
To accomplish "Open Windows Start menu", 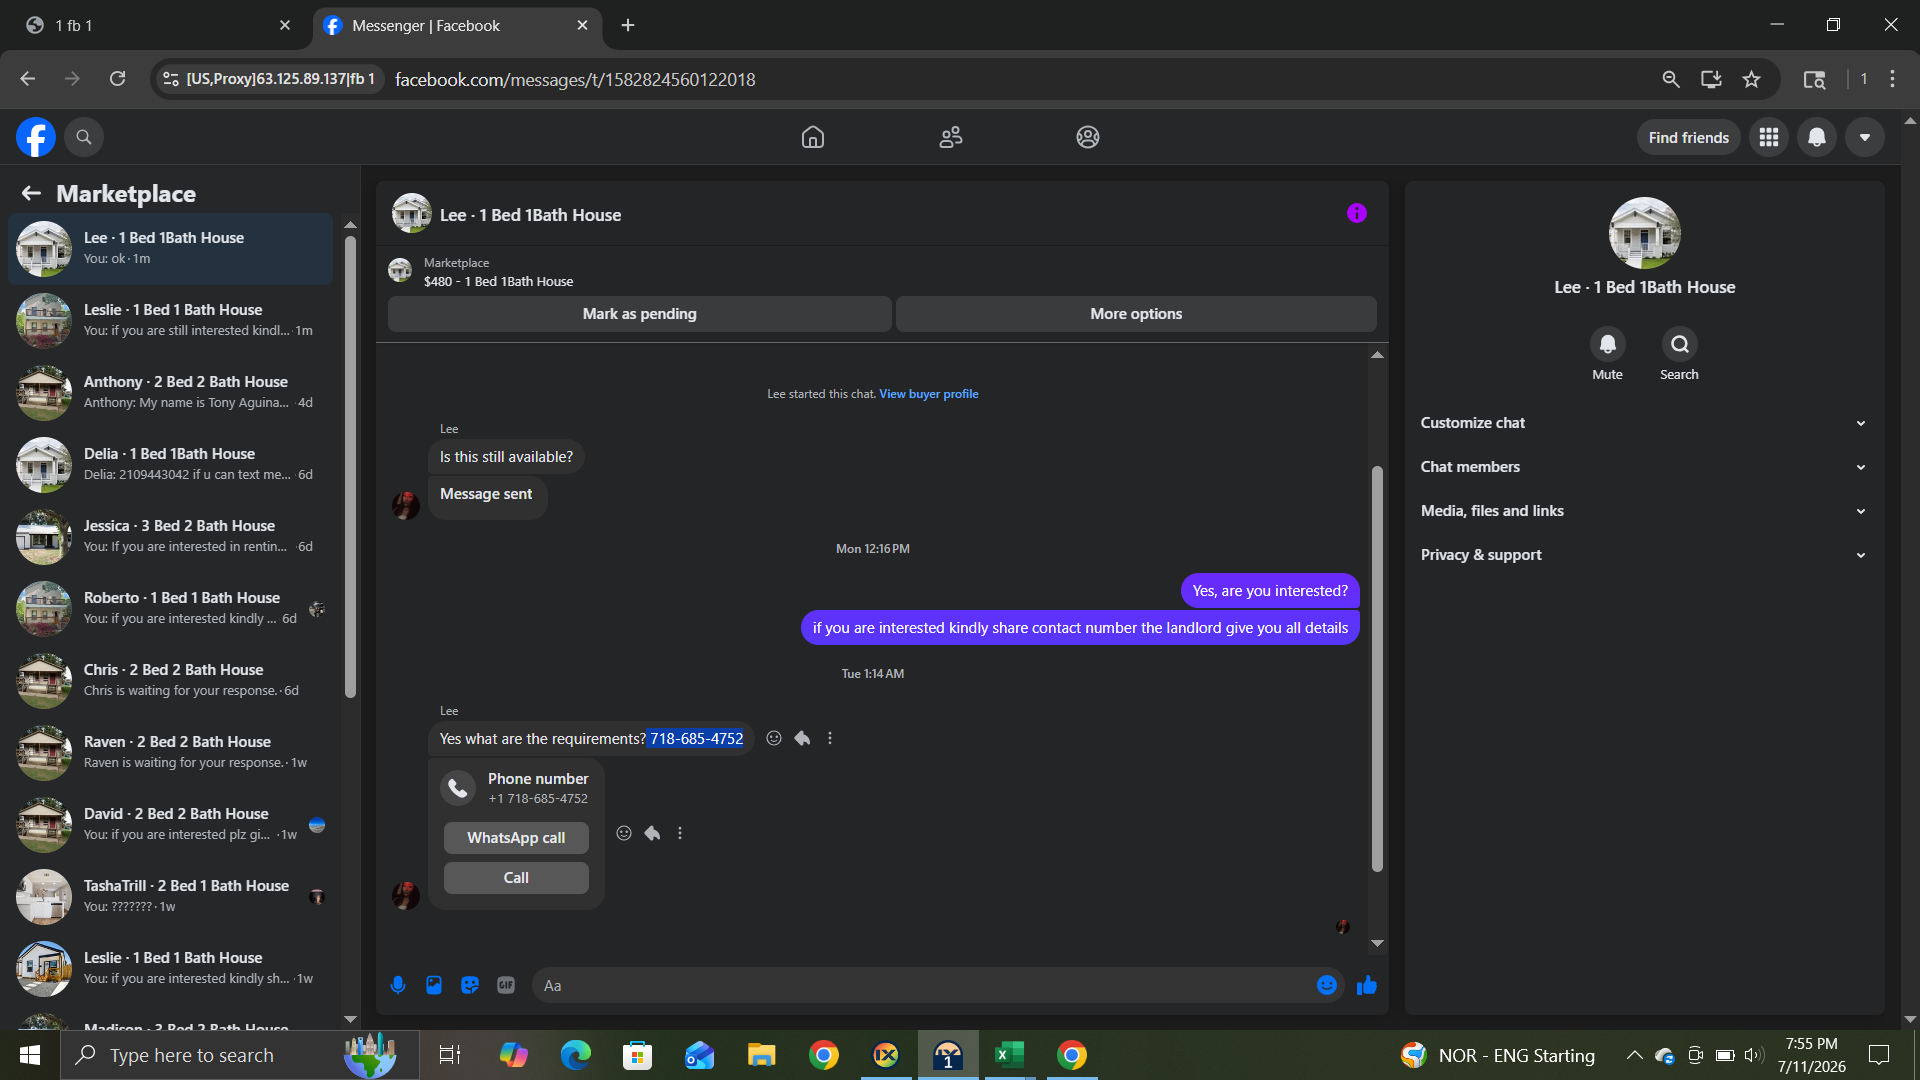I will [x=30, y=1055].
